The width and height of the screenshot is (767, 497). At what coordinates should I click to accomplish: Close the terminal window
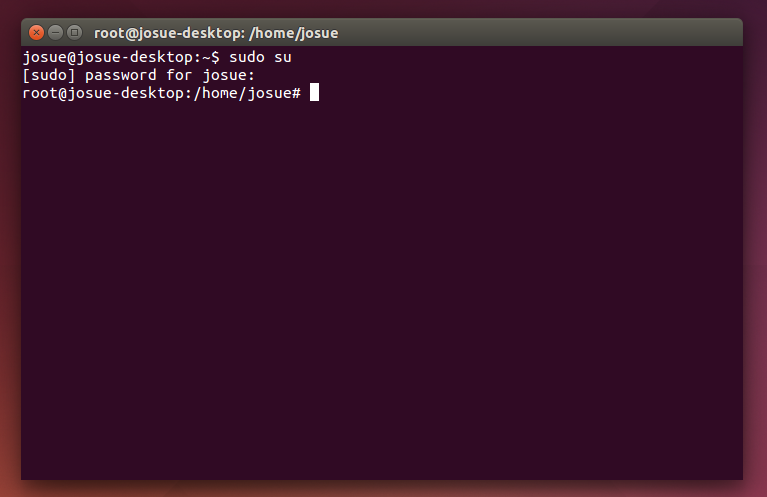(36, 33)
